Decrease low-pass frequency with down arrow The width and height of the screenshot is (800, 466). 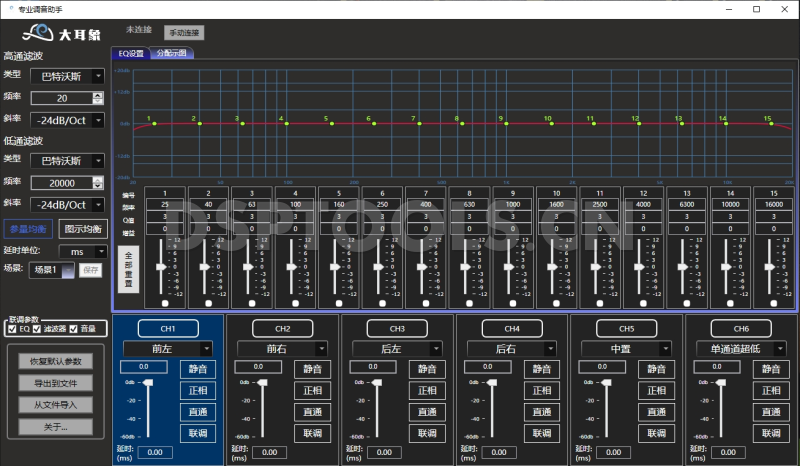(97, 186)
